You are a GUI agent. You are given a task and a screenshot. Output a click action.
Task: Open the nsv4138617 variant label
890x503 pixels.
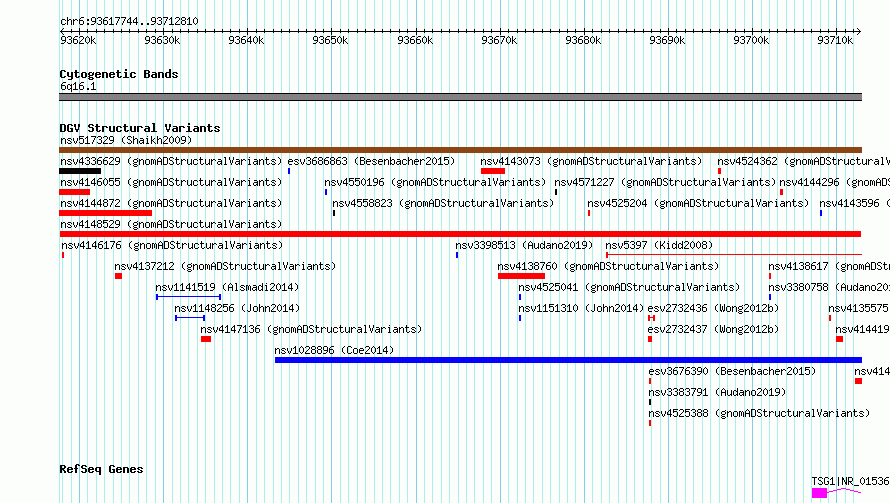[829, 266]
